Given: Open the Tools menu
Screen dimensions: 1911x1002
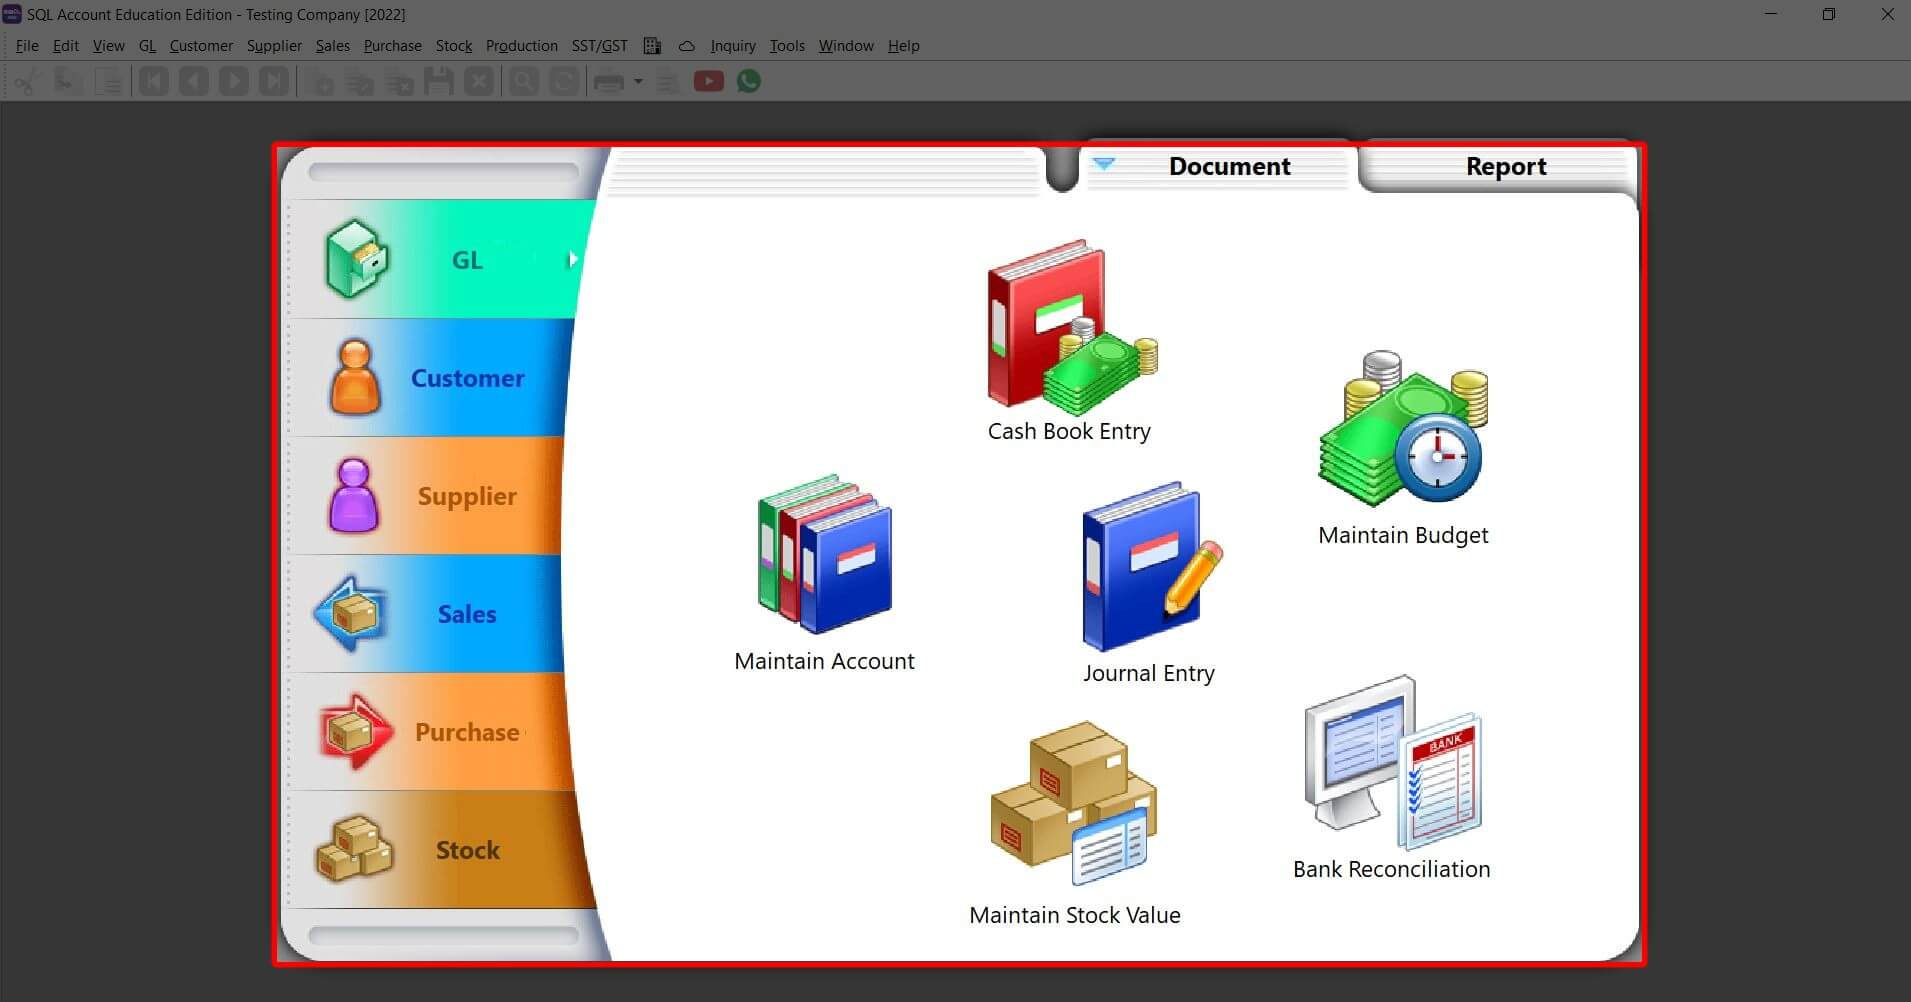Looking at the screenshot, I should (787, 46).
